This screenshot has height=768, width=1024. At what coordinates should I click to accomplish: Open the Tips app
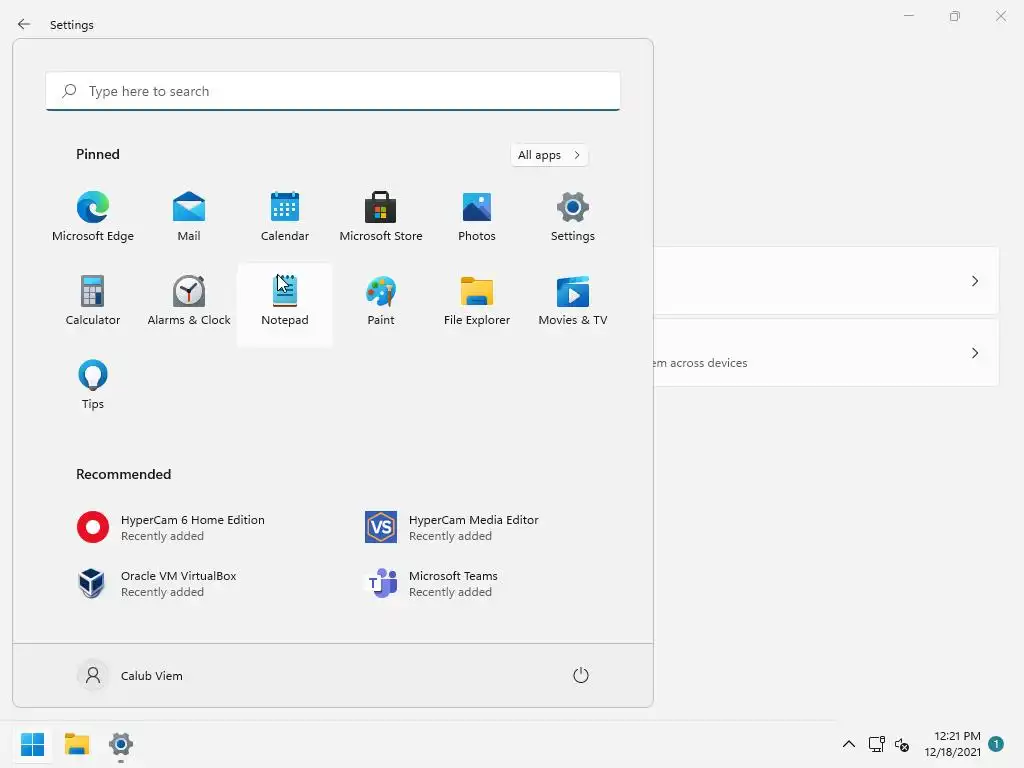pyautogui.click(x=93, y=385)
